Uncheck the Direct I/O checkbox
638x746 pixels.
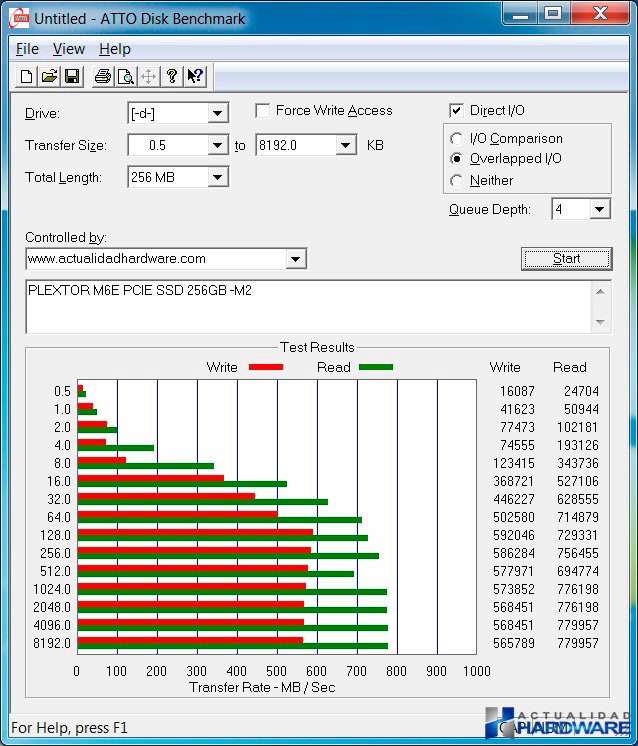(x=457, y=111)
